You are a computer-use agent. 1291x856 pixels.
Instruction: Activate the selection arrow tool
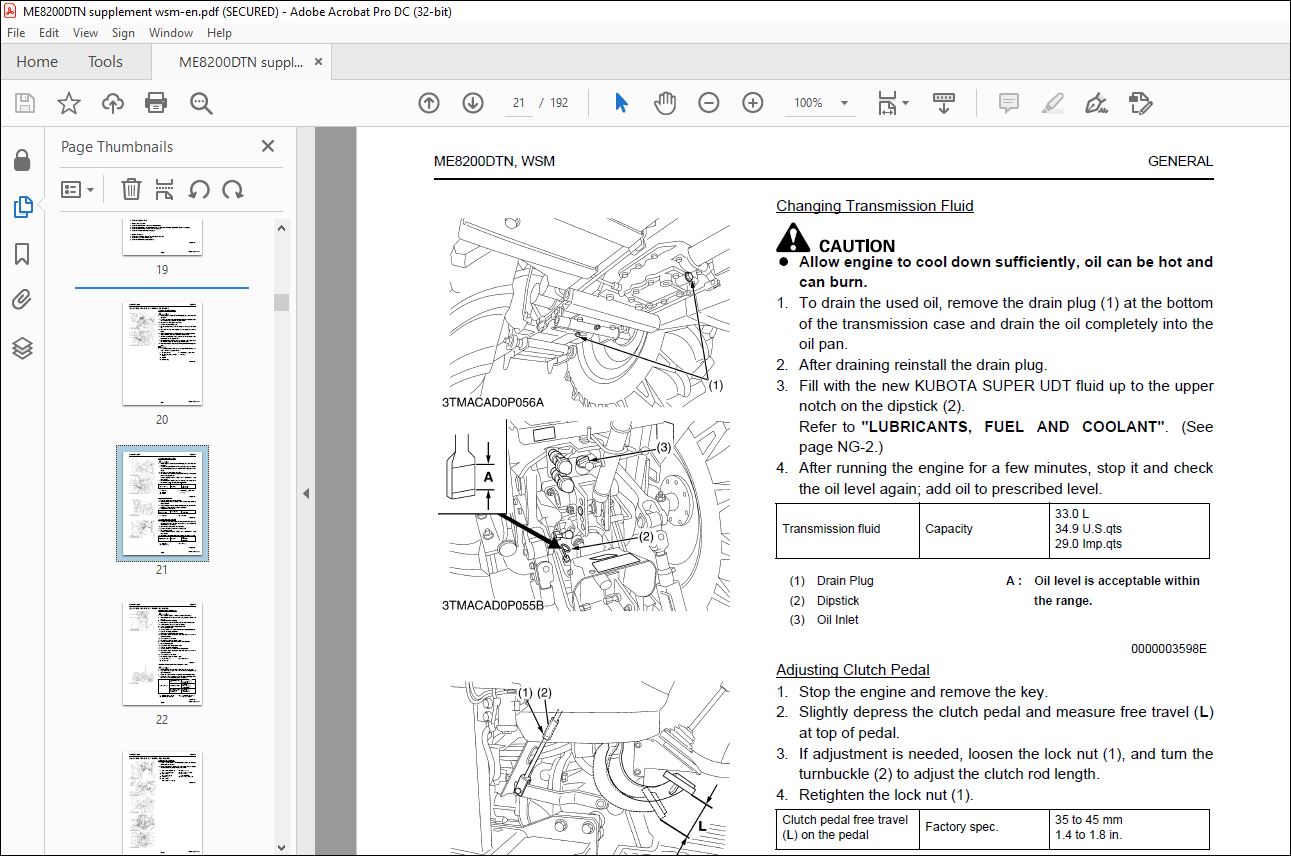(x=621, y=103)
